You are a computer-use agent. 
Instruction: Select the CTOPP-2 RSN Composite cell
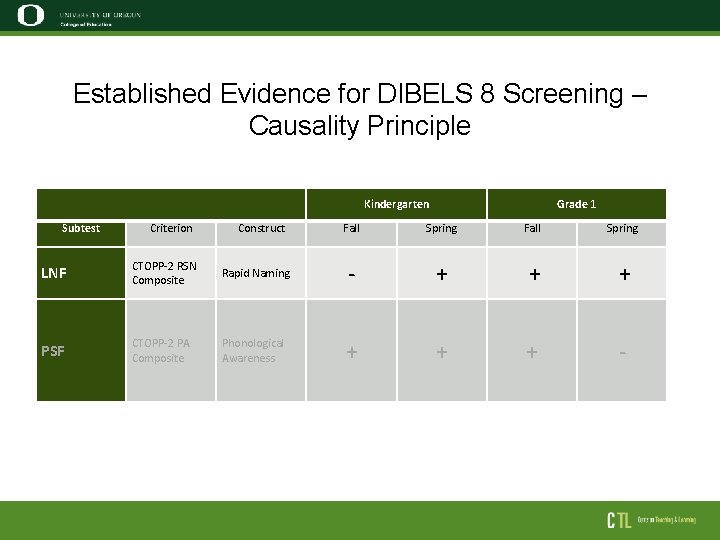tap(171, 273)
